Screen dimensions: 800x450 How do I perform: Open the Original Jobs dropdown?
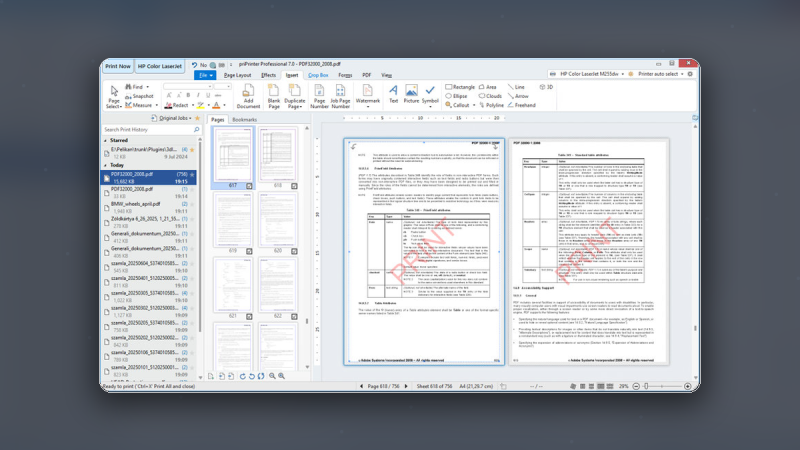tap(172, 118)
